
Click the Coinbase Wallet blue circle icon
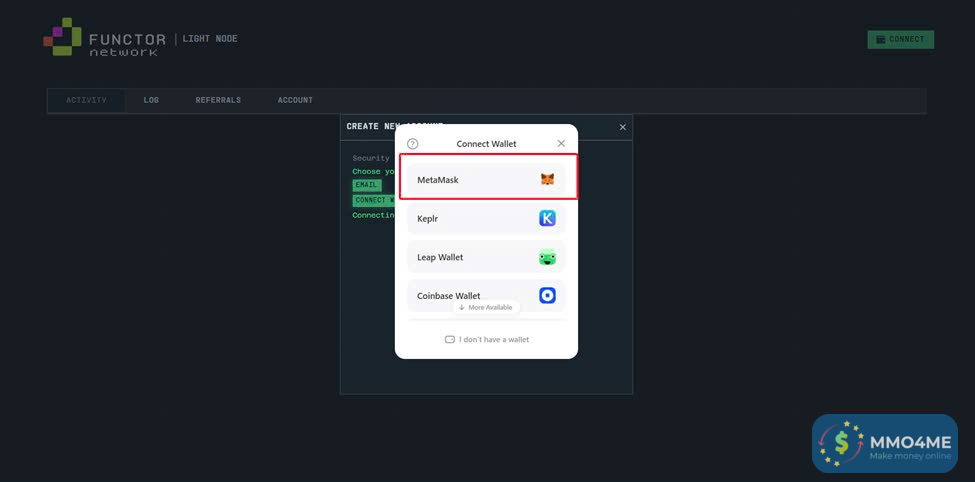547,295
